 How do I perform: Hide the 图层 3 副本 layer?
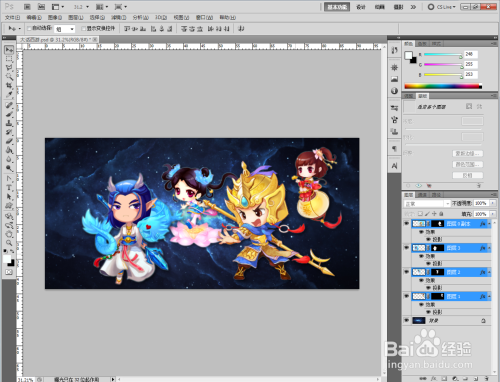[x=406, y=224]
